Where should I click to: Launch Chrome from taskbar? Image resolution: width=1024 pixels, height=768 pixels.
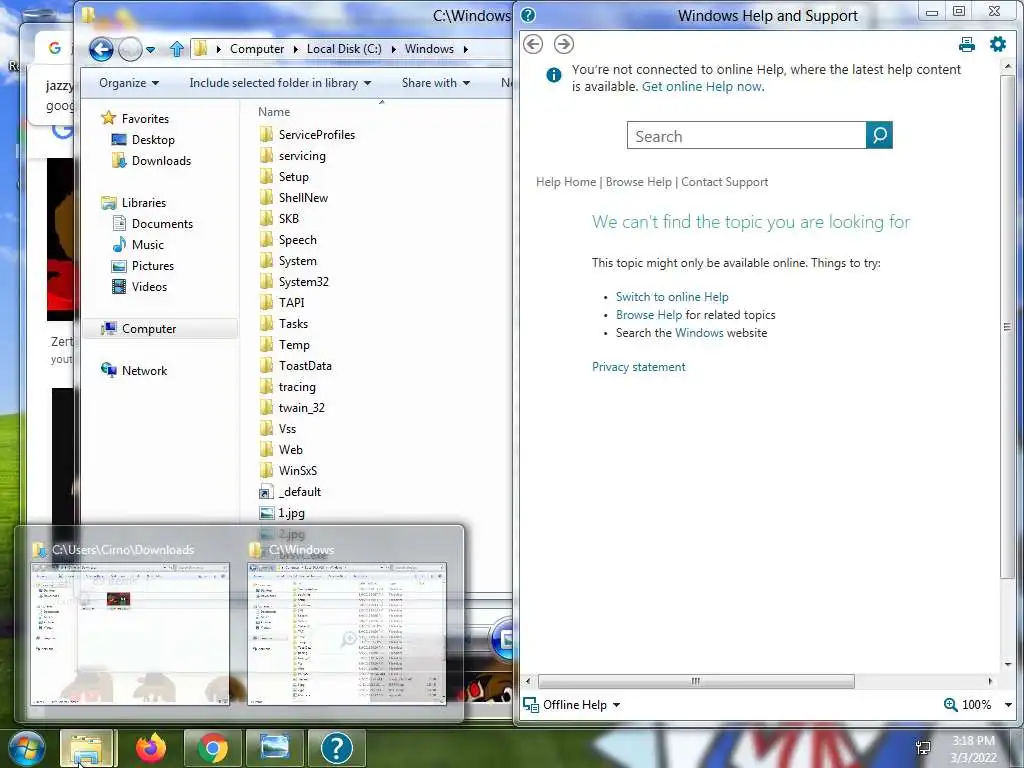click(x=212, y=748)
